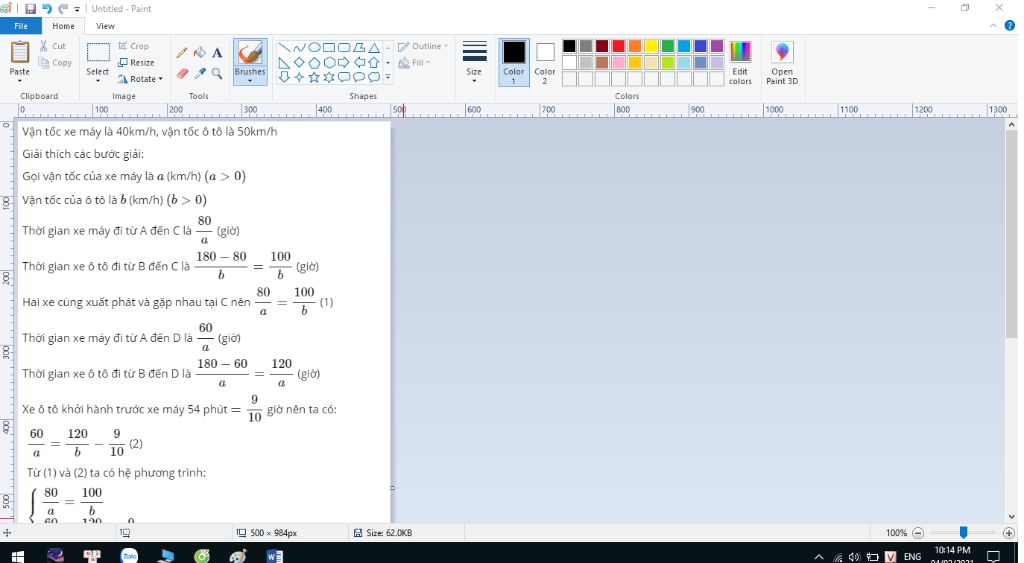Select the Magnifier tool
The height and width of the screenshot is (563, 1024).
coord(217,73)
